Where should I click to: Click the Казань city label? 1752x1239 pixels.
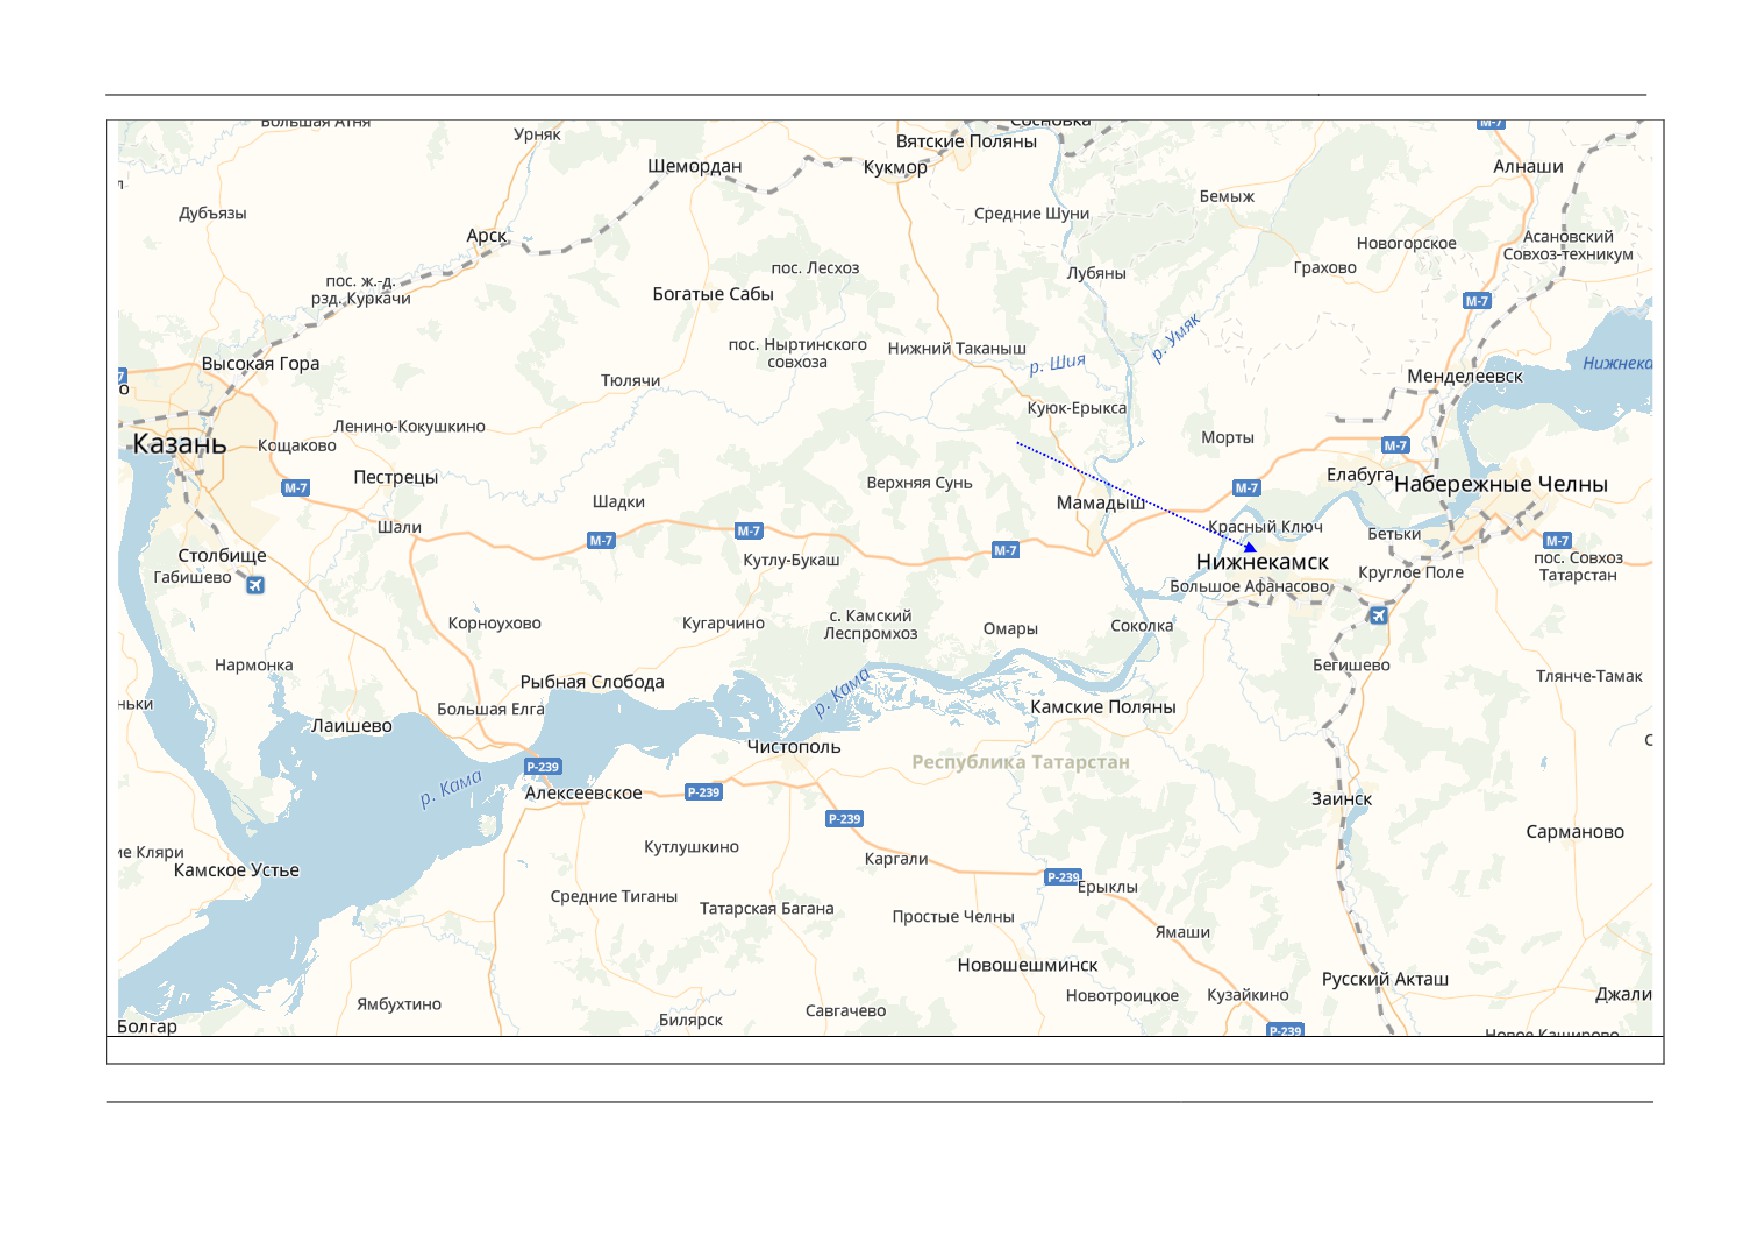180,444
